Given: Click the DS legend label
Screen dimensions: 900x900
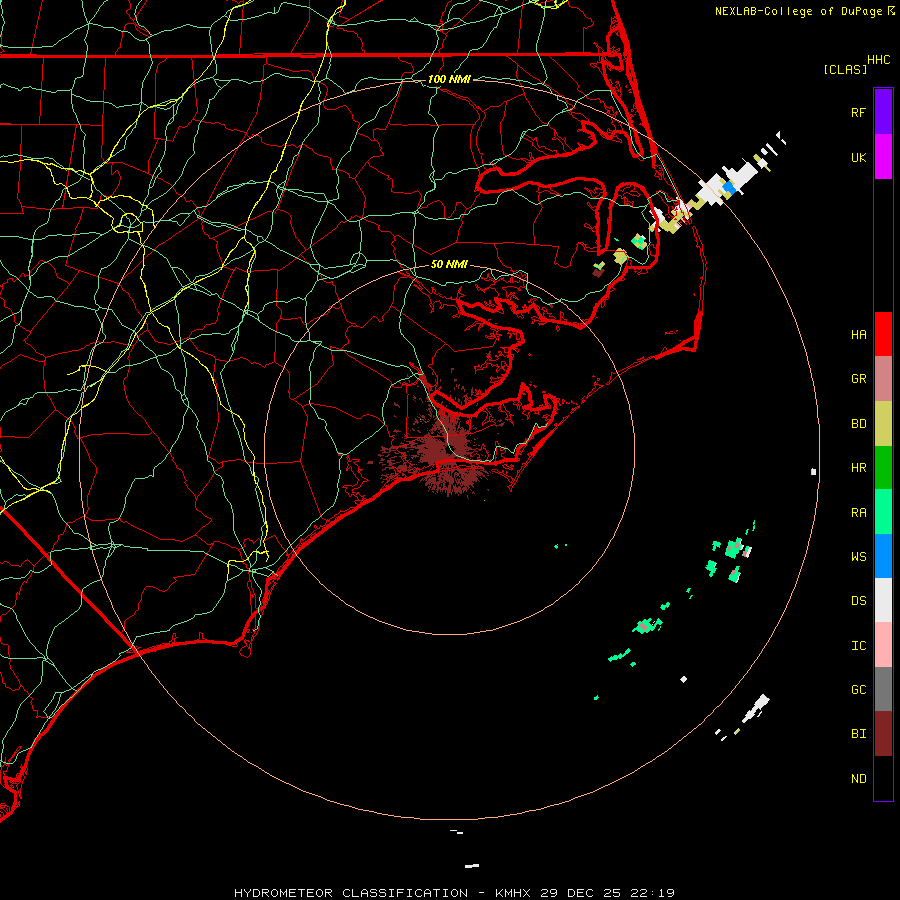Looking at the screenshot, I should 858,601.
